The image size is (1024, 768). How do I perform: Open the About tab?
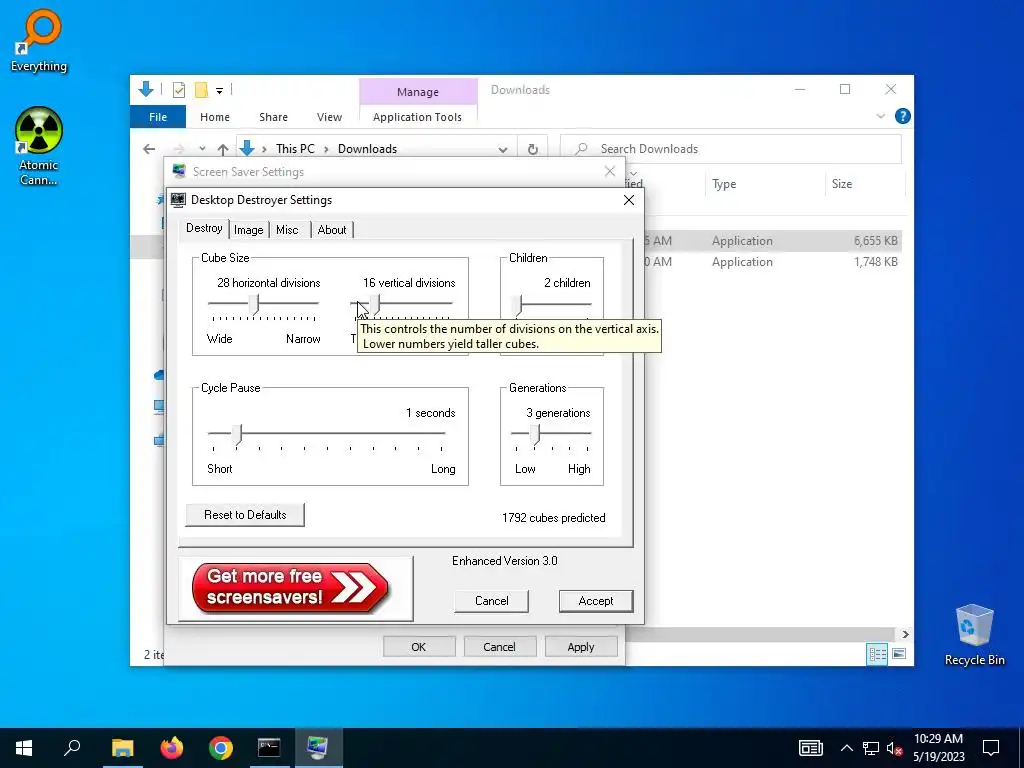(332, 230)
